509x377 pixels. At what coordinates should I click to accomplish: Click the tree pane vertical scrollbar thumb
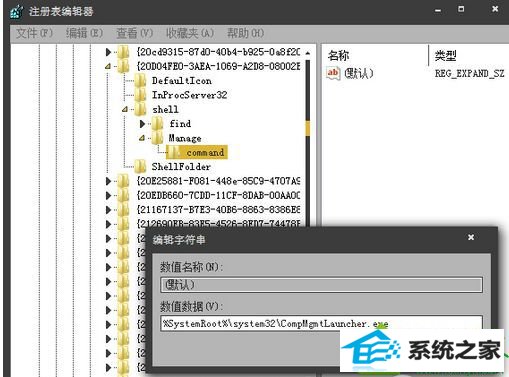307,129
